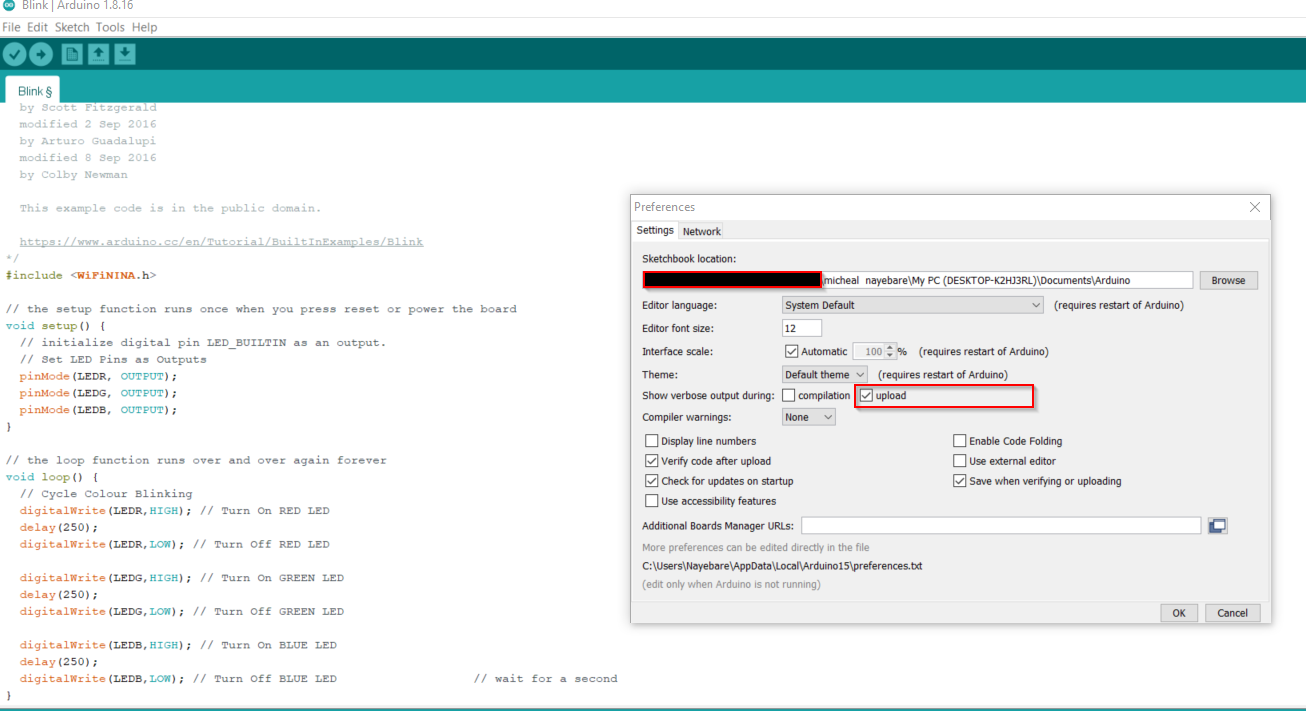Upload the sketch using the arrow icon

40,54
